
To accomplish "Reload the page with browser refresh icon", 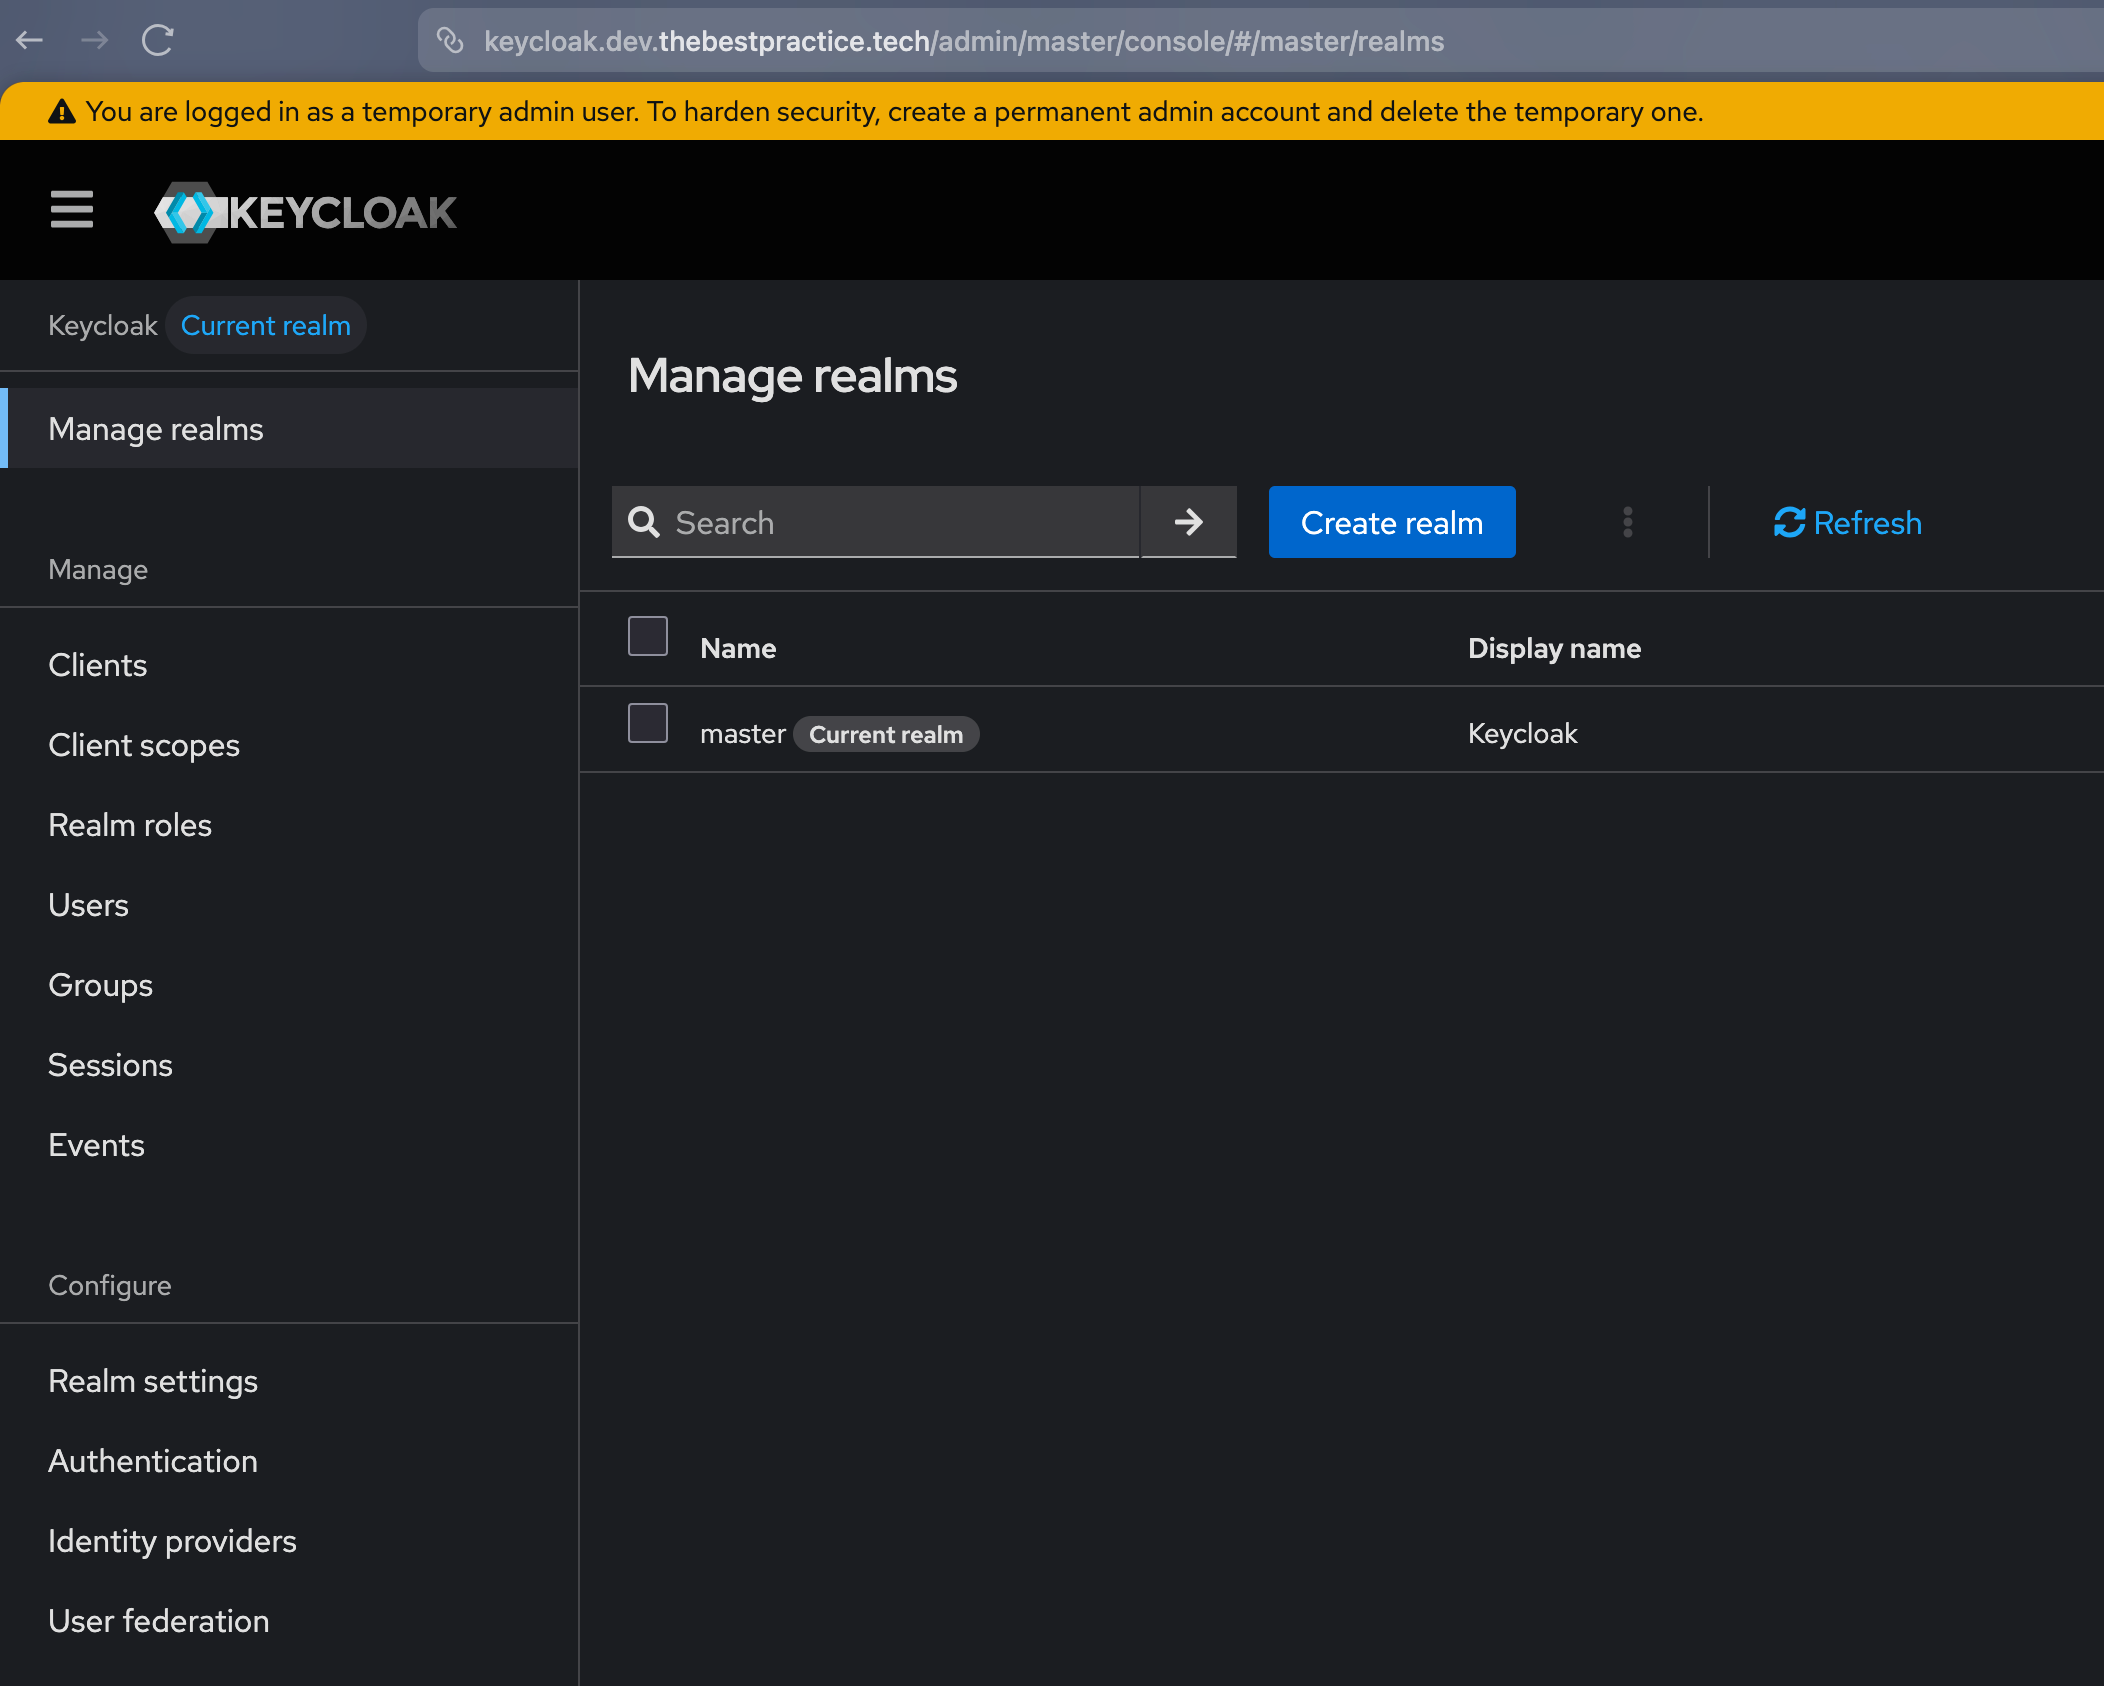I will pos(158,40).
